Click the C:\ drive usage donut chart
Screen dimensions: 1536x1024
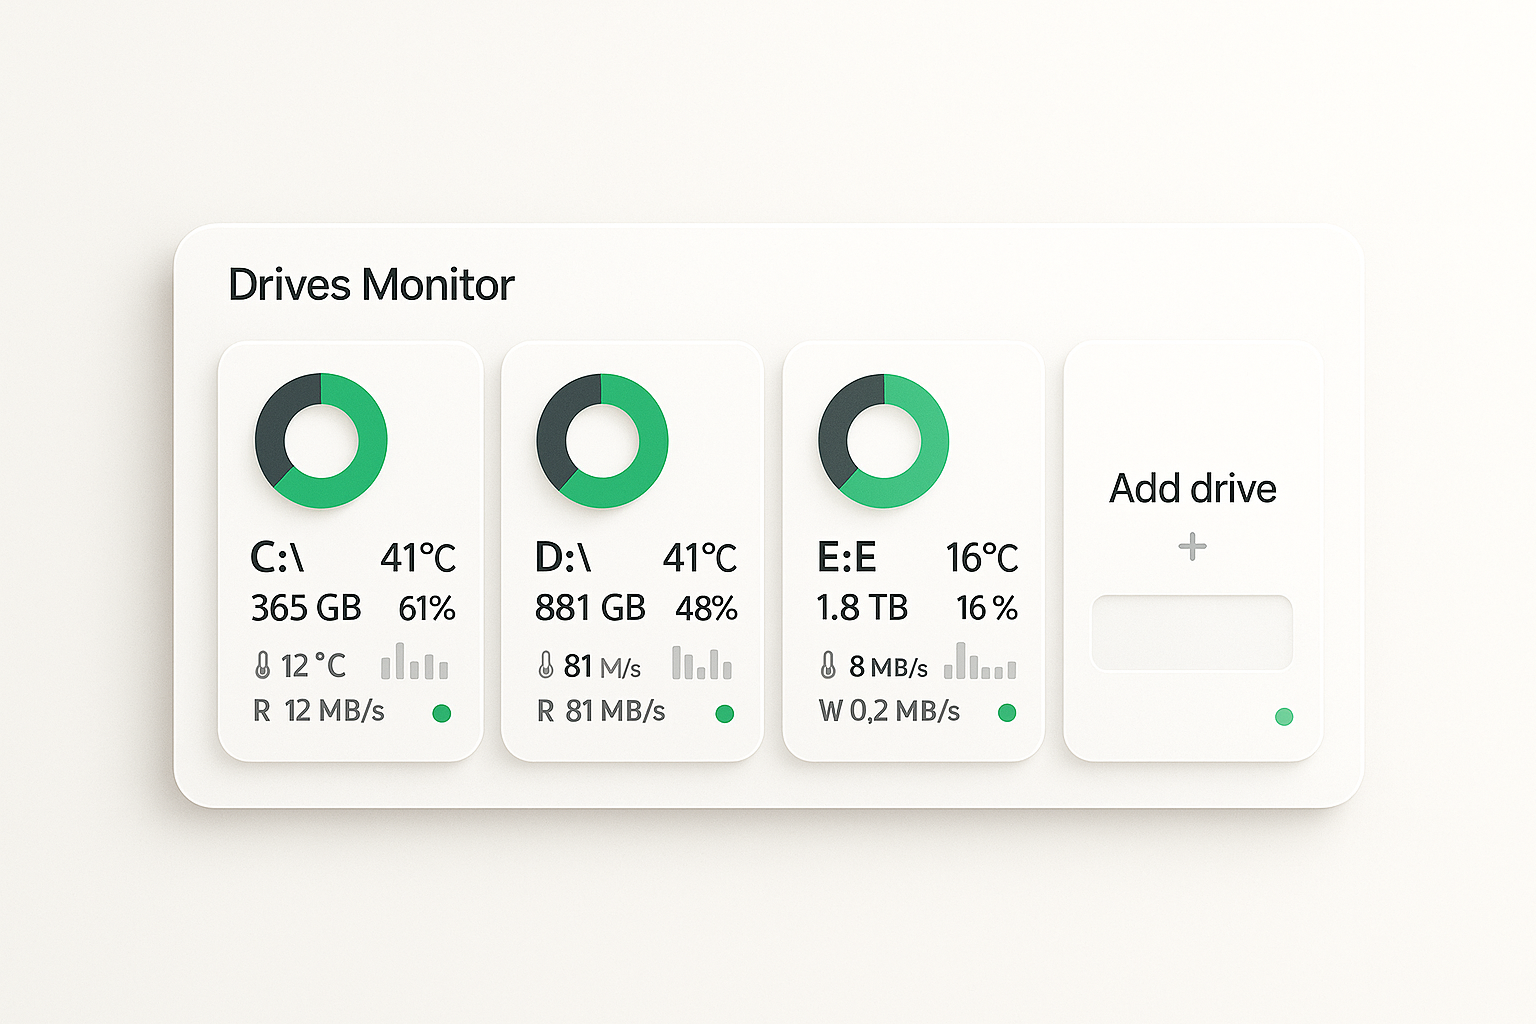[x=321, y=441]
